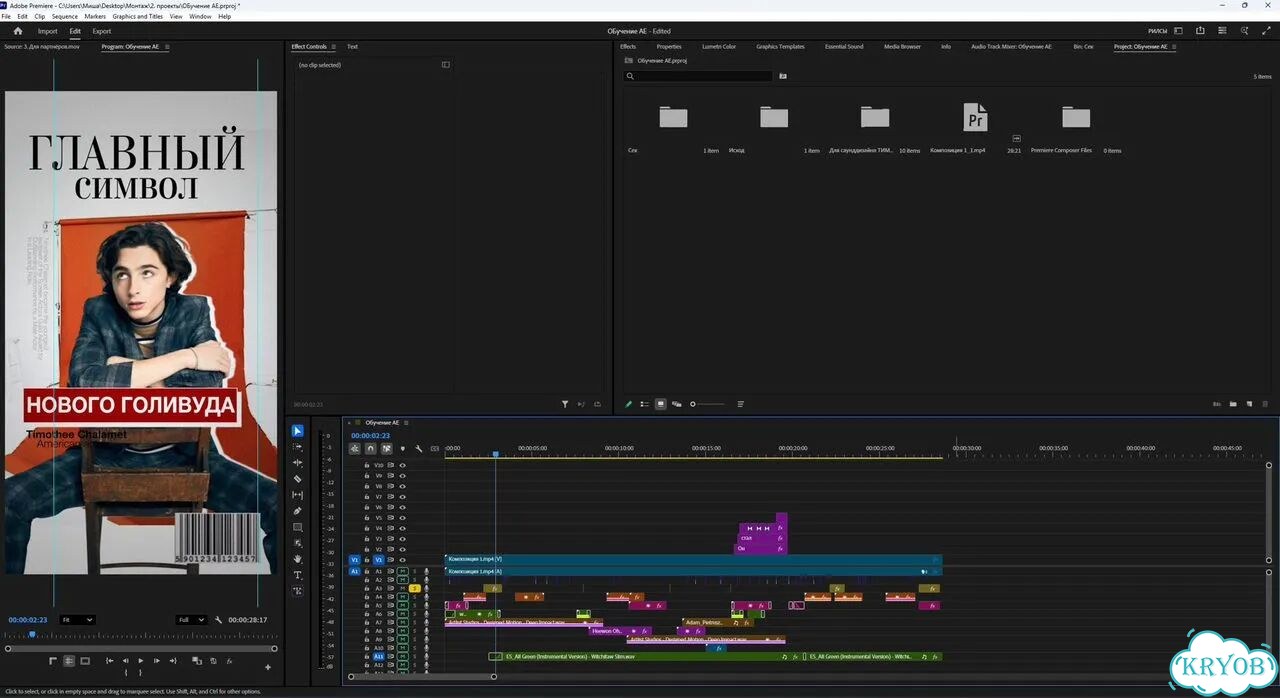Select the Pen tool in the toolbar
This screenshot has height=698, width=1280.
[297, 511]
